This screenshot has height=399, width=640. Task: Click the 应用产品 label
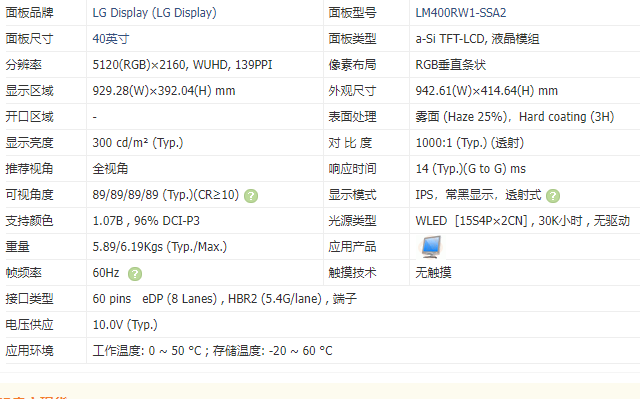click(352, 247)
